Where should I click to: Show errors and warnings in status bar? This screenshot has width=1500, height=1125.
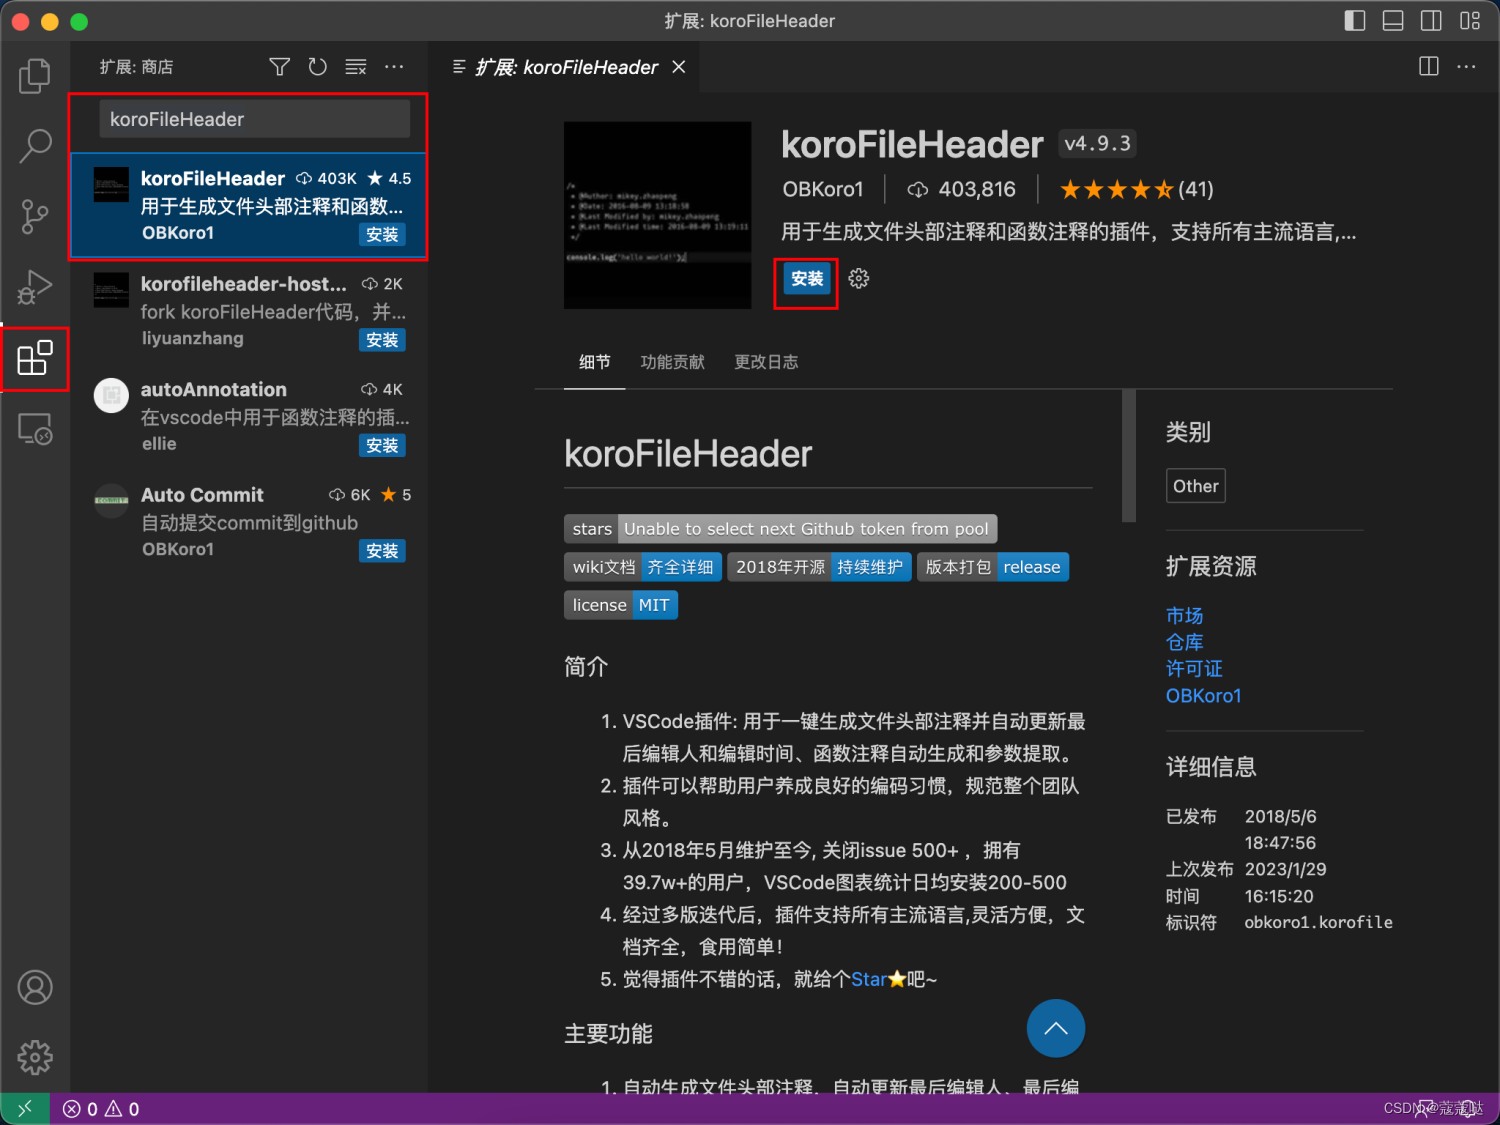click(101, 1109)
